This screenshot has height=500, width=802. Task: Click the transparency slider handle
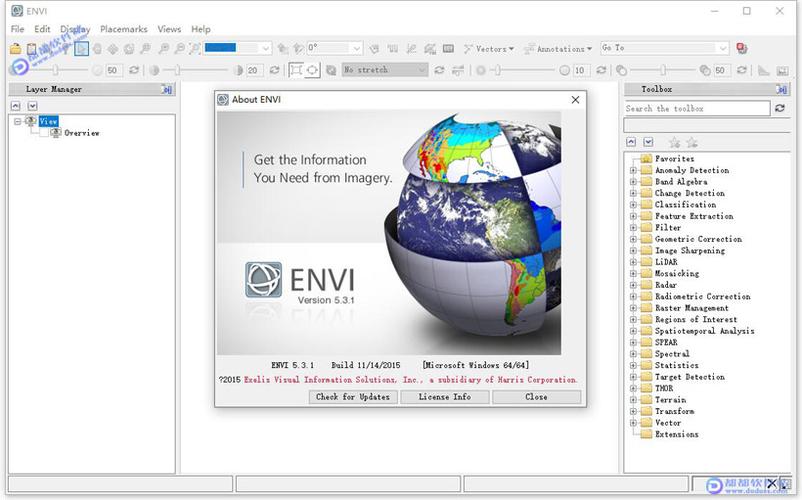tap(663, 70)
